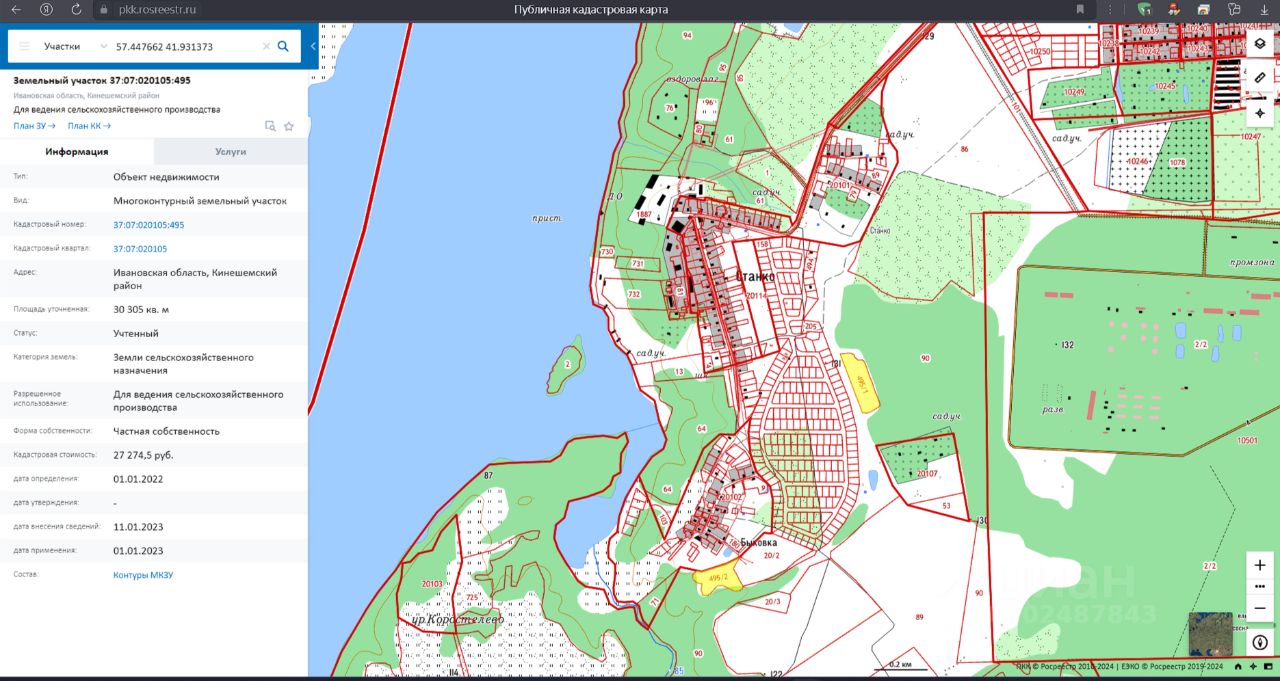Click the locate-me crosshair map button
Viewport: 1280px width, 681px height.
[x=1260, y=112]
